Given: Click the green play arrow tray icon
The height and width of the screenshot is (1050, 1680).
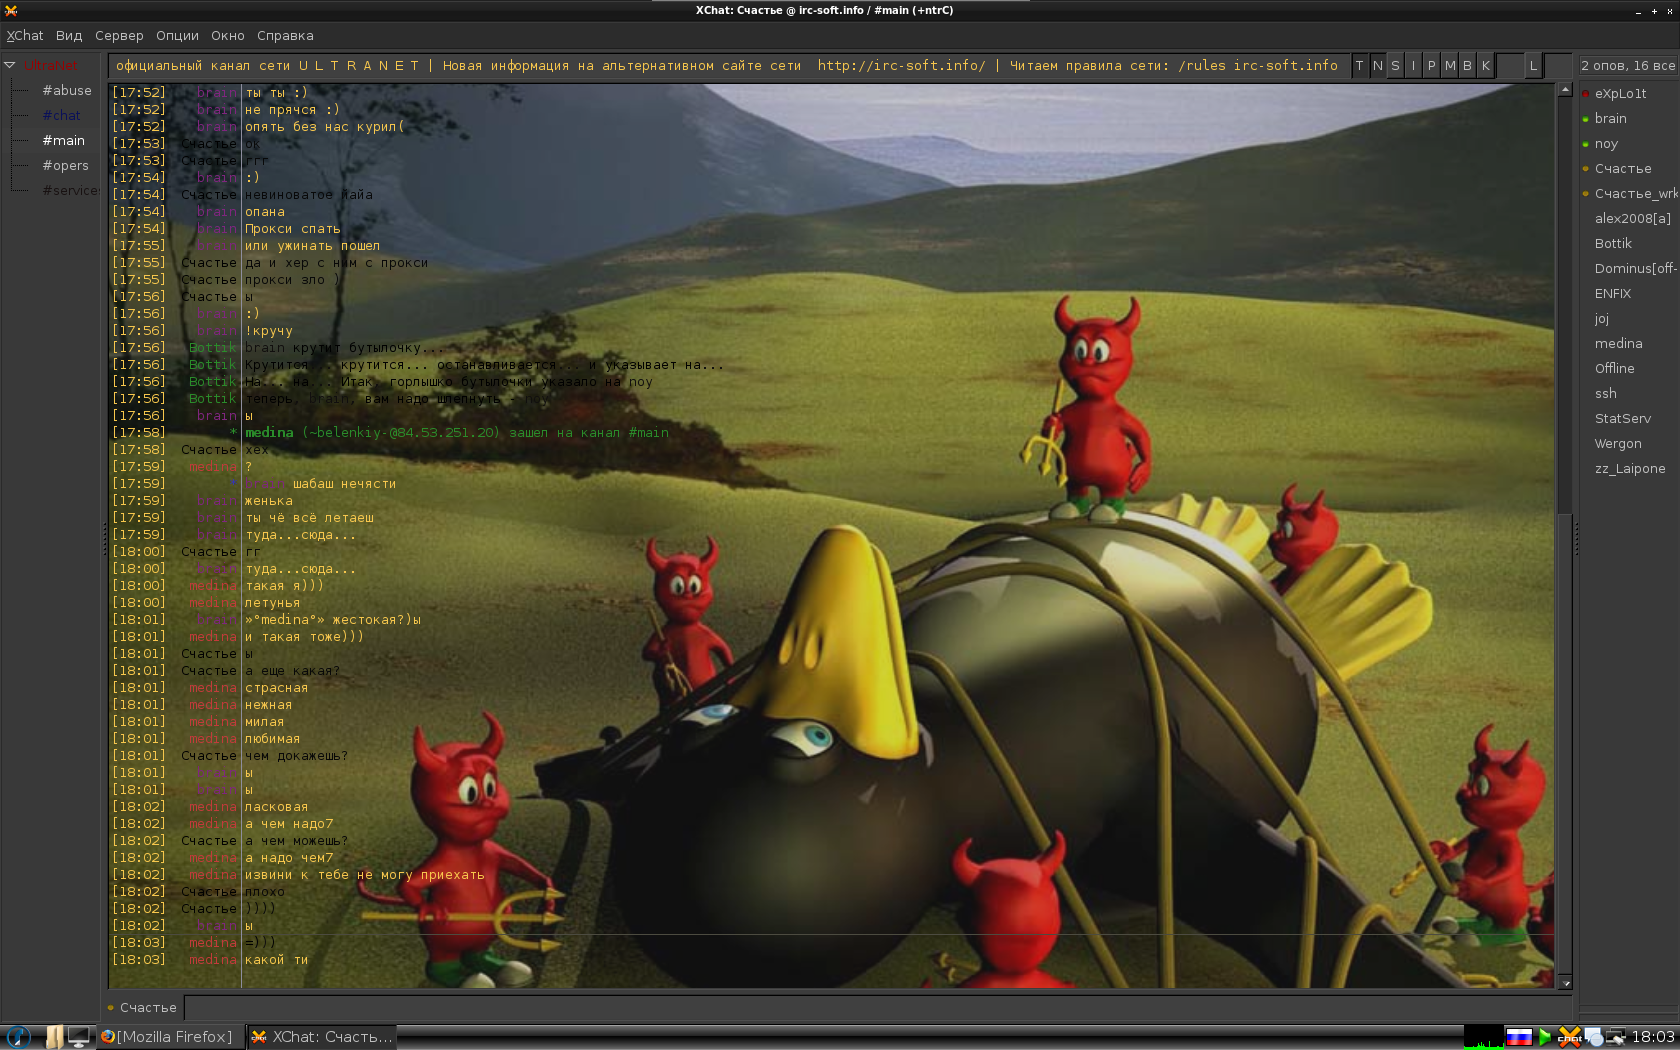Looking at the screenshot, I should (x=1545, y=1037).
